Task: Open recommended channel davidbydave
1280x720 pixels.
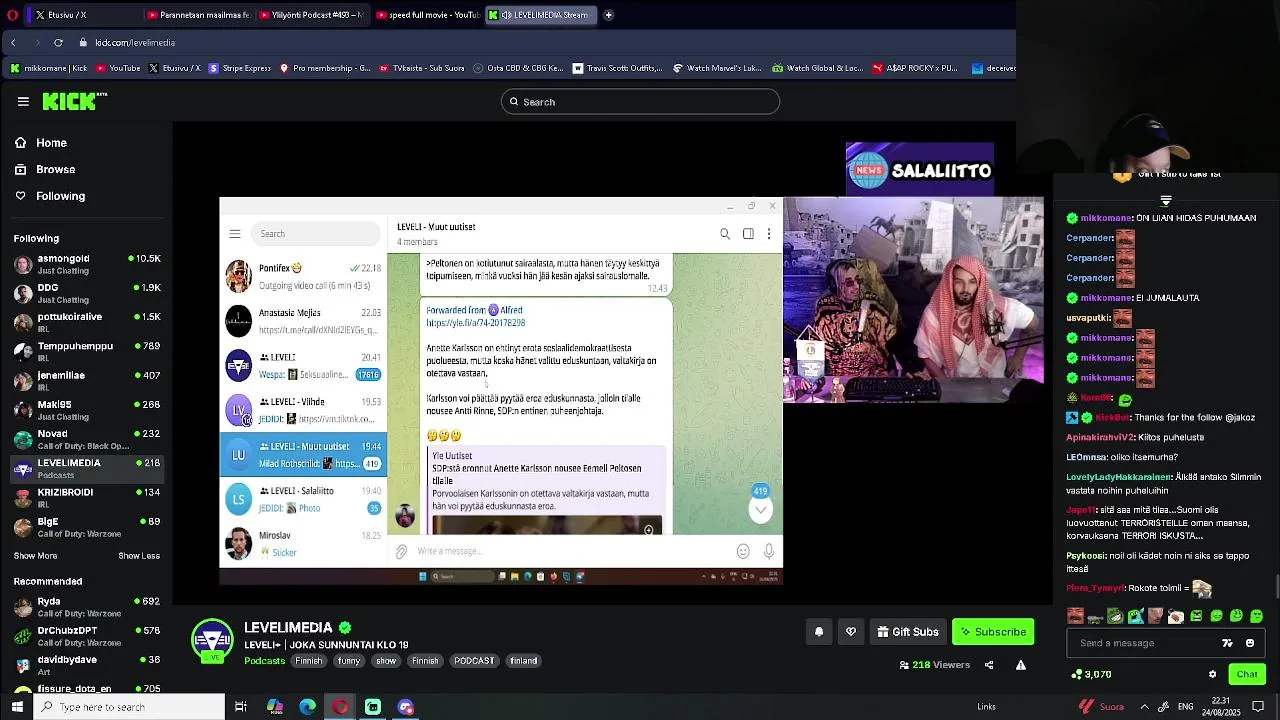Action: pyautogui.click(x=87, y=665)
